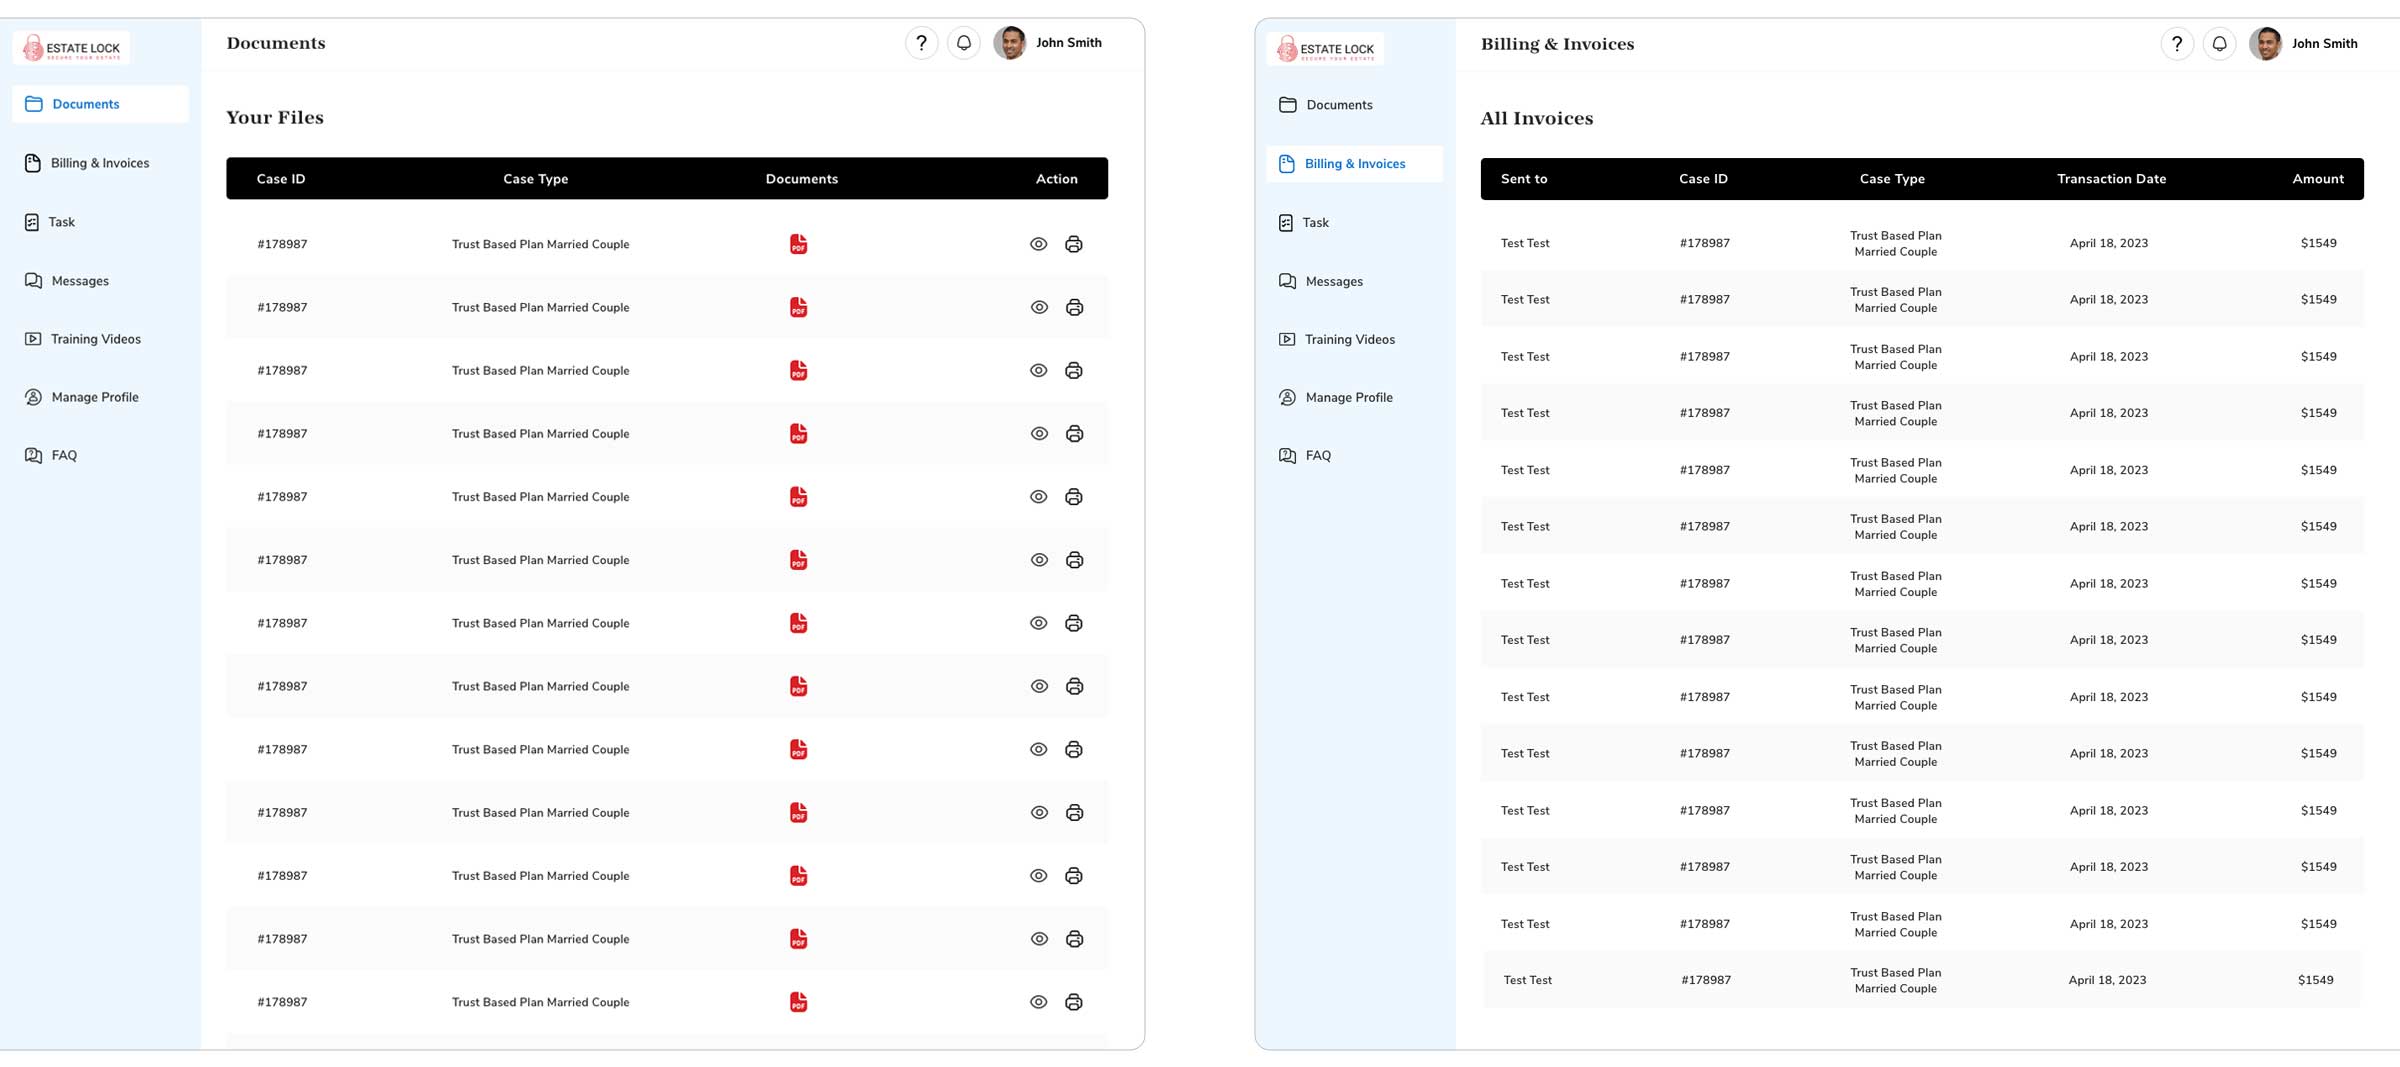Print the document in the first Your Files row
This screenshot has height=1067, width=2400.
tap(1074, 244)
